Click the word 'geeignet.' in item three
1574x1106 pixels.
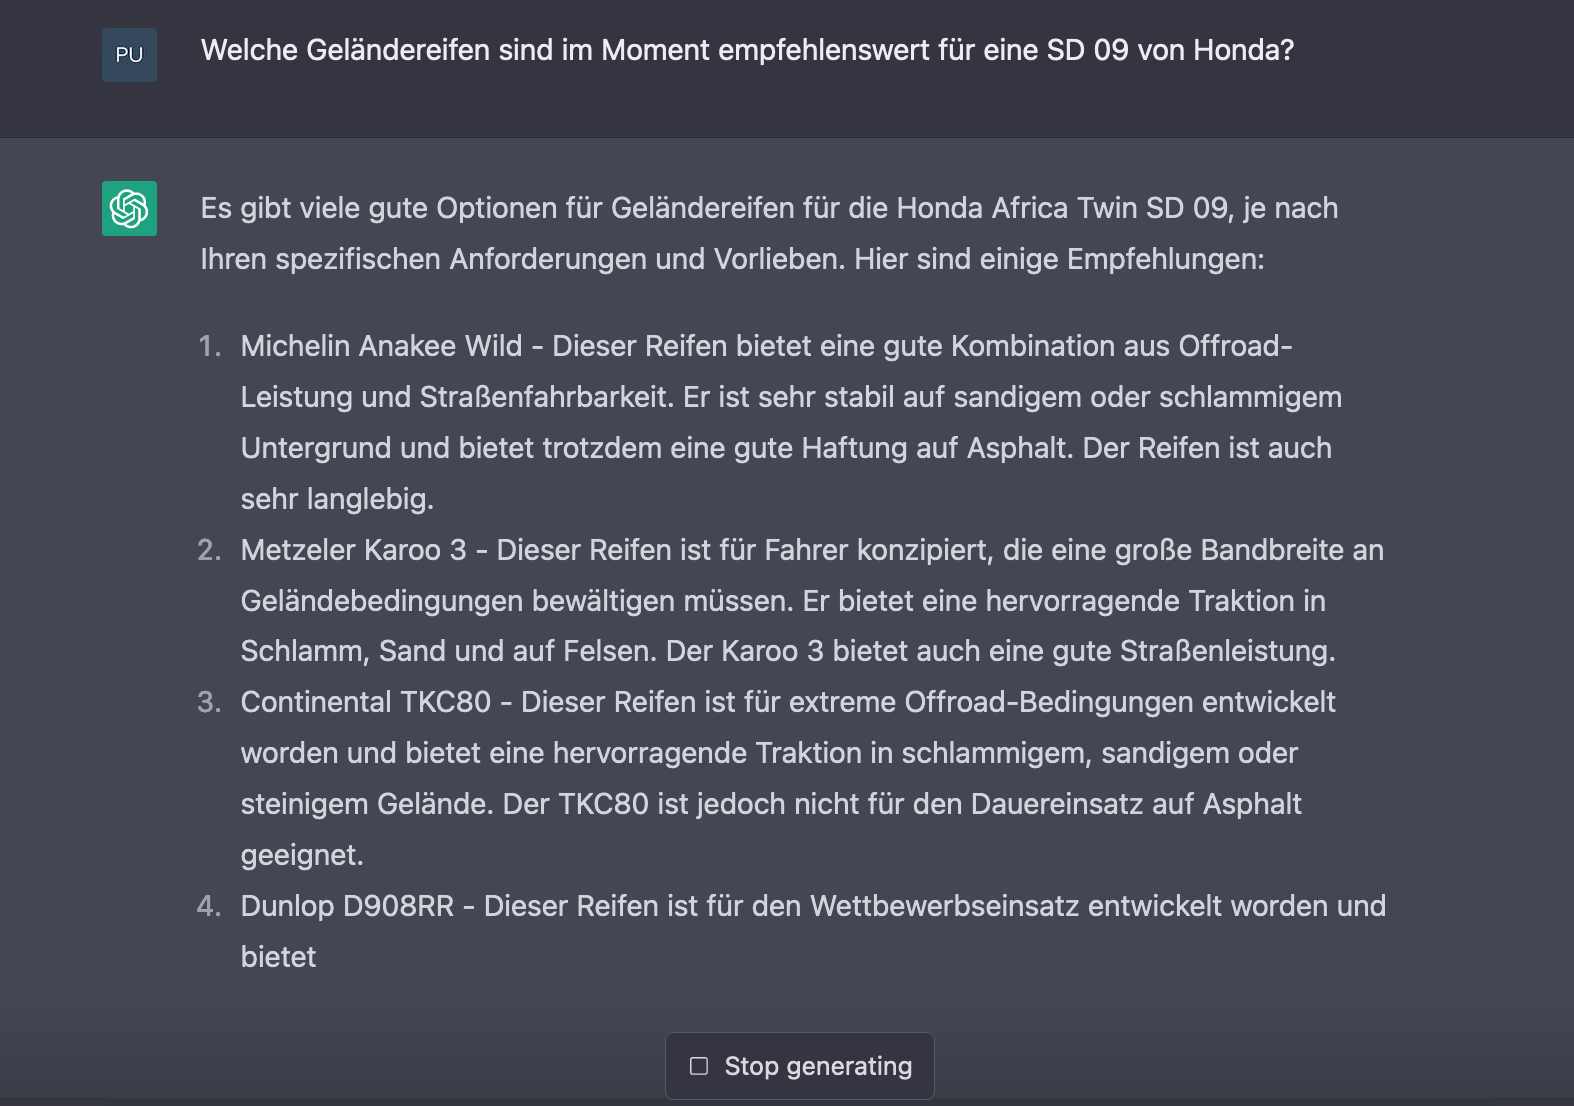pos(302,855)
